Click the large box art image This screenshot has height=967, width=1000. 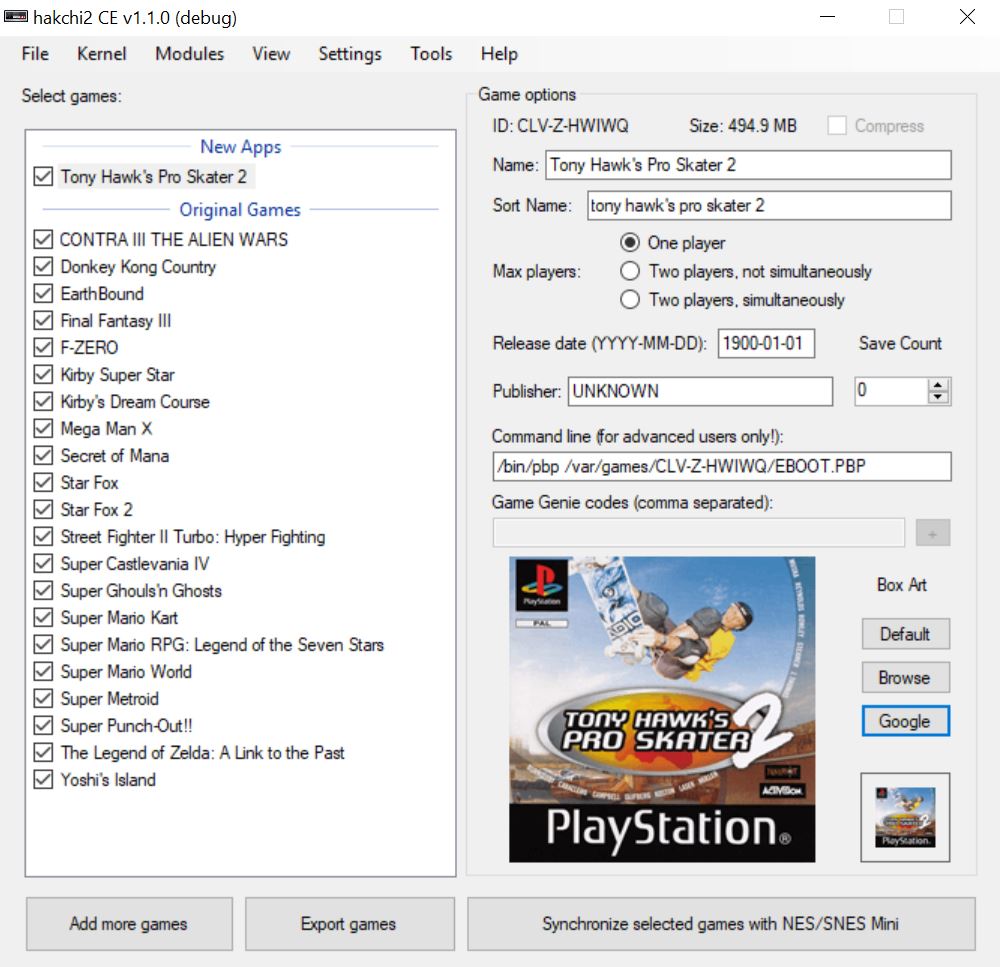click(662, 709)
